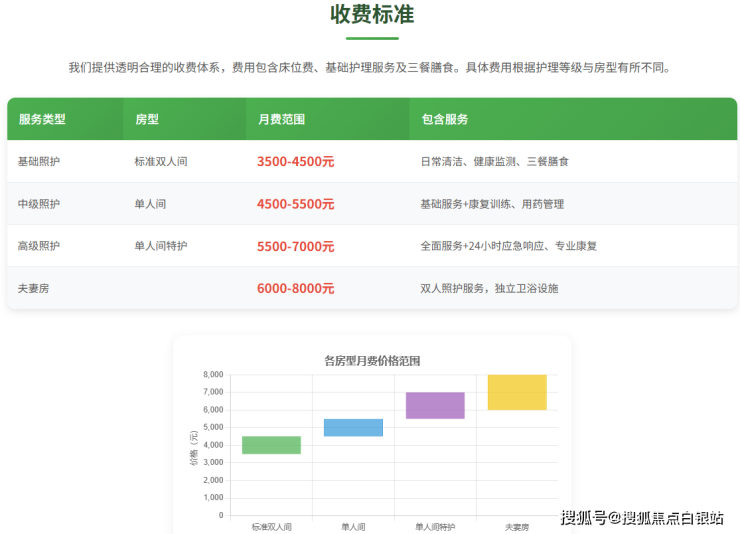Click the 3500-4500元 price text
740x534 pixels.
[x=295, y=161]
